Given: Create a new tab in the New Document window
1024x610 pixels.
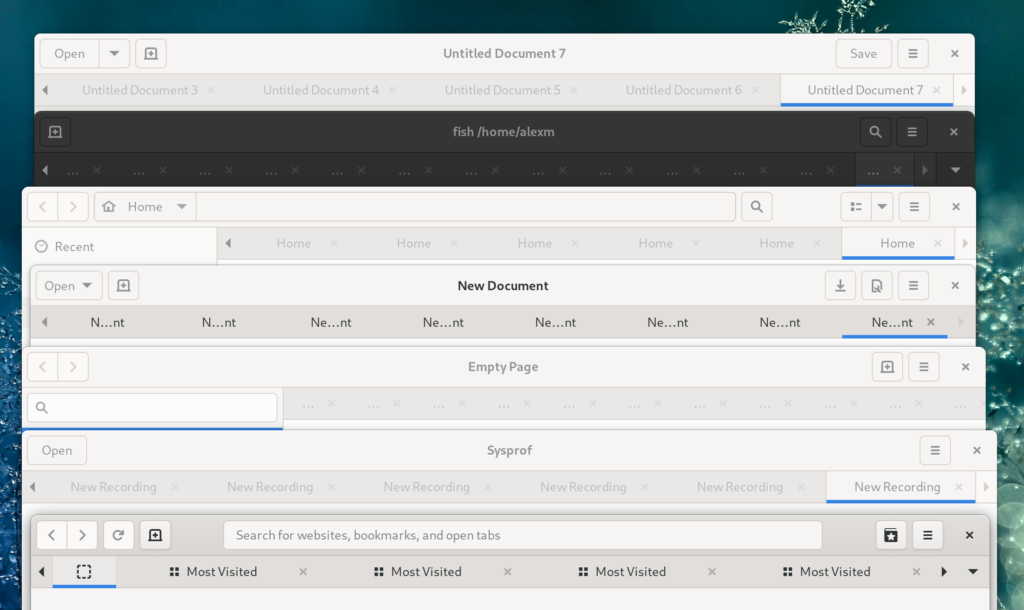Looking at the screenshot, I should click(x=123, y=285).
